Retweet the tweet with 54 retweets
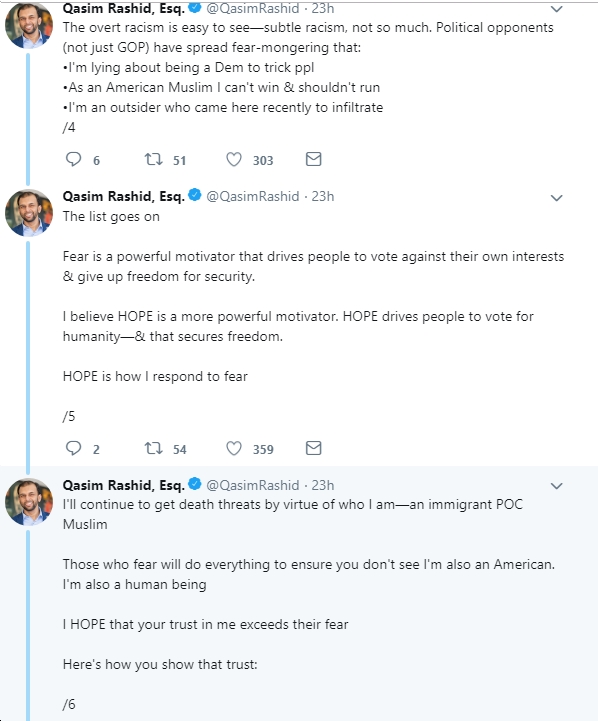This screenshot has height=721, width=598. tap(153, 448)
